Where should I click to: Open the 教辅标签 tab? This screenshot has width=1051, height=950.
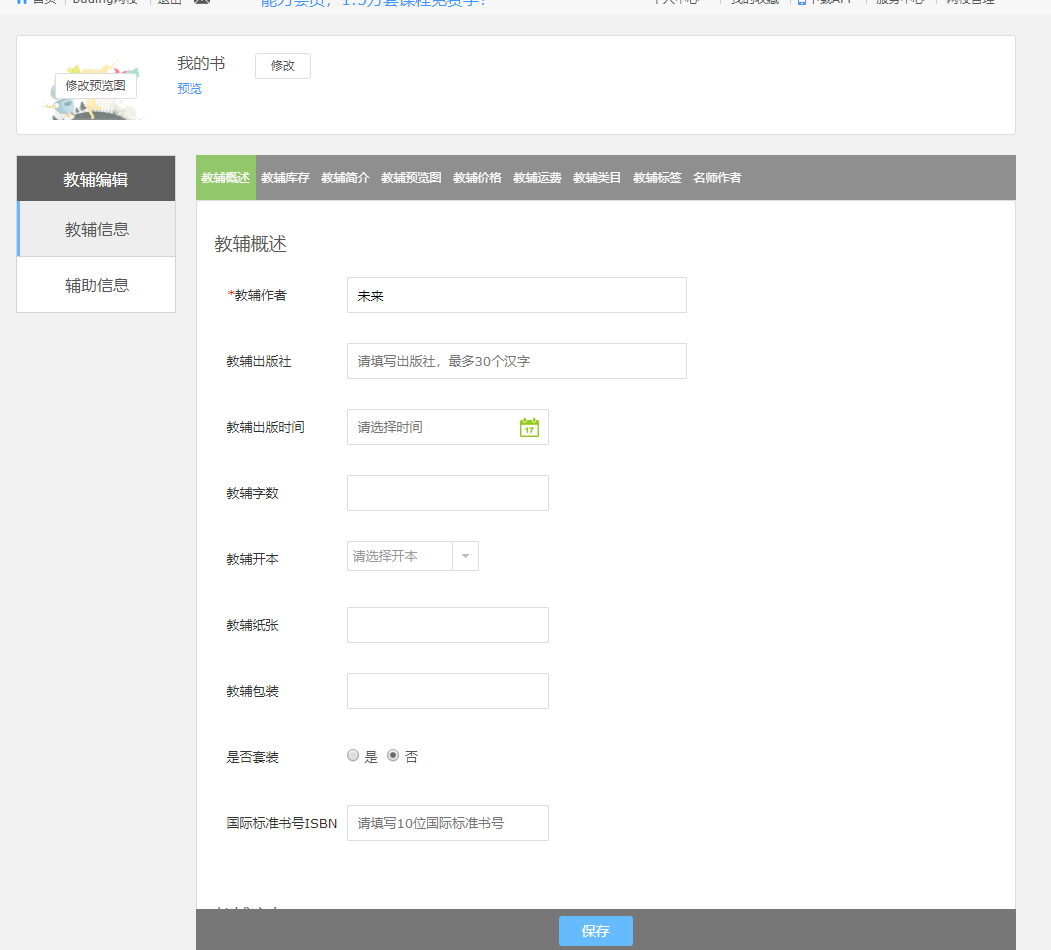(657, 178)
